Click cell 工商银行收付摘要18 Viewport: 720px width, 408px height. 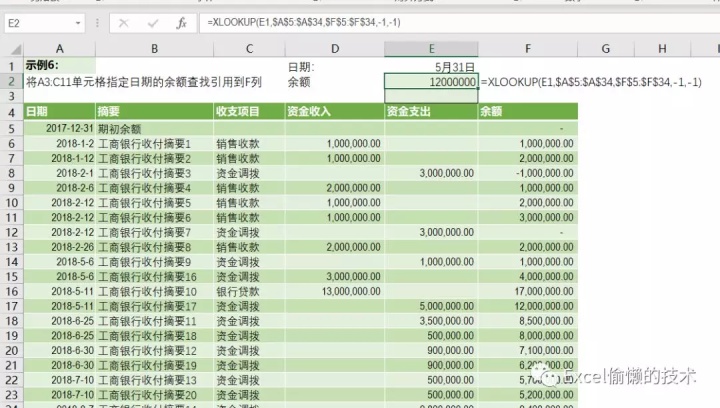[x=154, y=335]
